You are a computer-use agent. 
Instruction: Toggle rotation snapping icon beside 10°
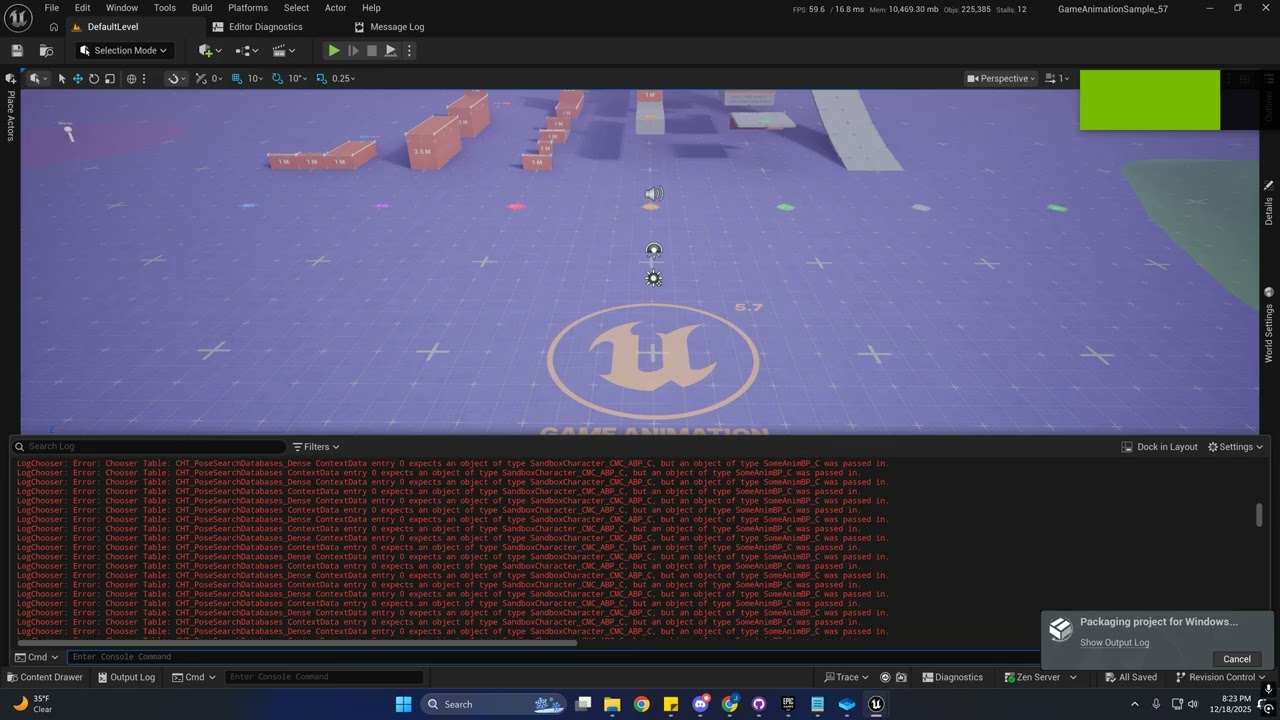click(278, 78)
